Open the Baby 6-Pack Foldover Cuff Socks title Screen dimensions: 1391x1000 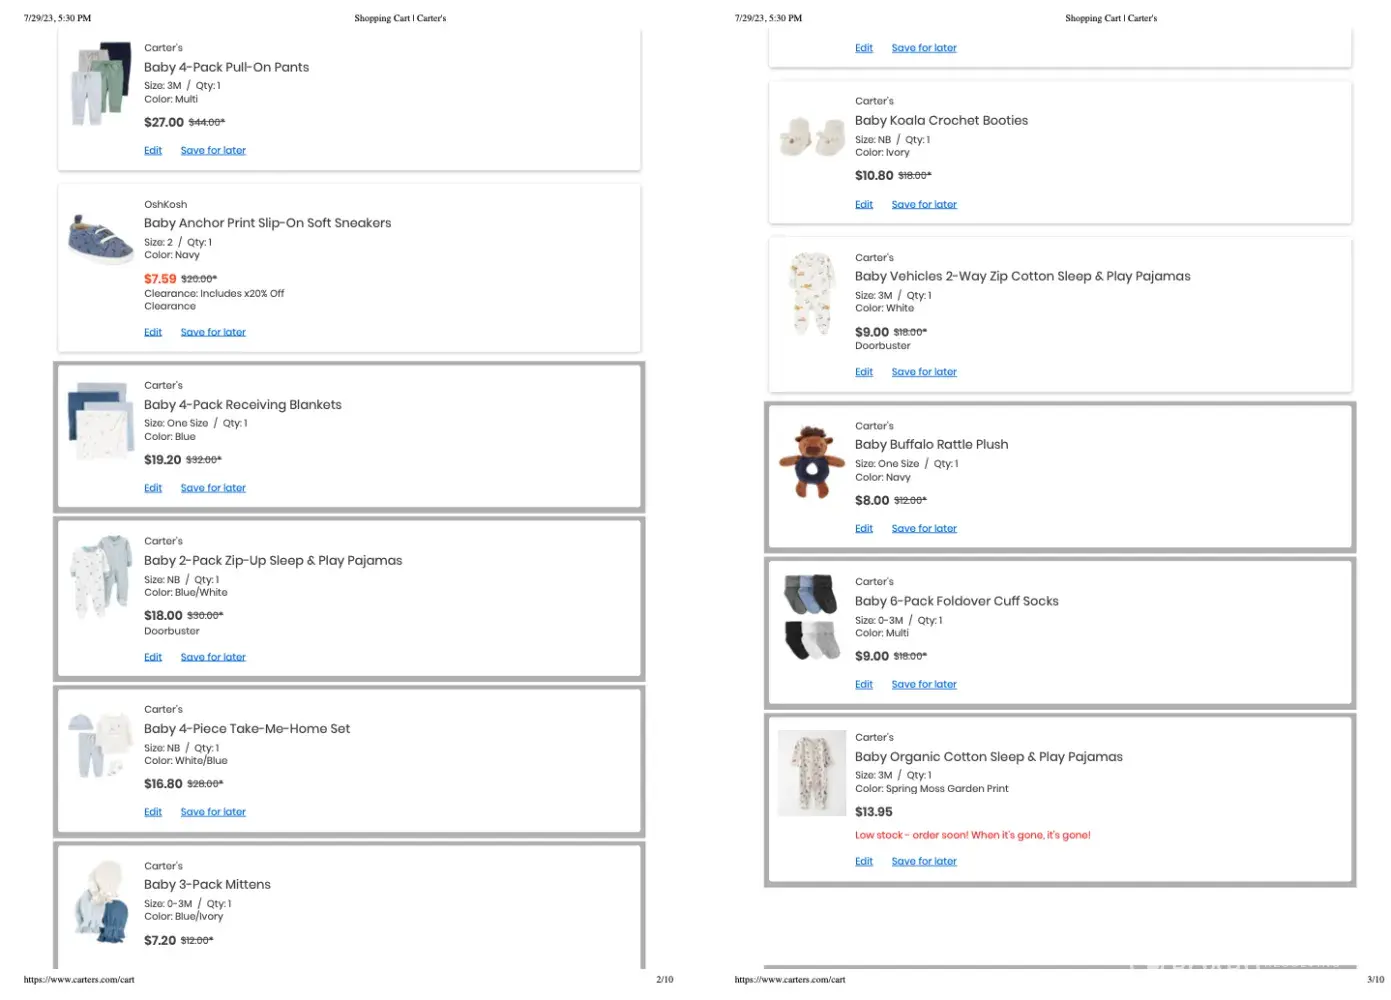click(956, 601)
